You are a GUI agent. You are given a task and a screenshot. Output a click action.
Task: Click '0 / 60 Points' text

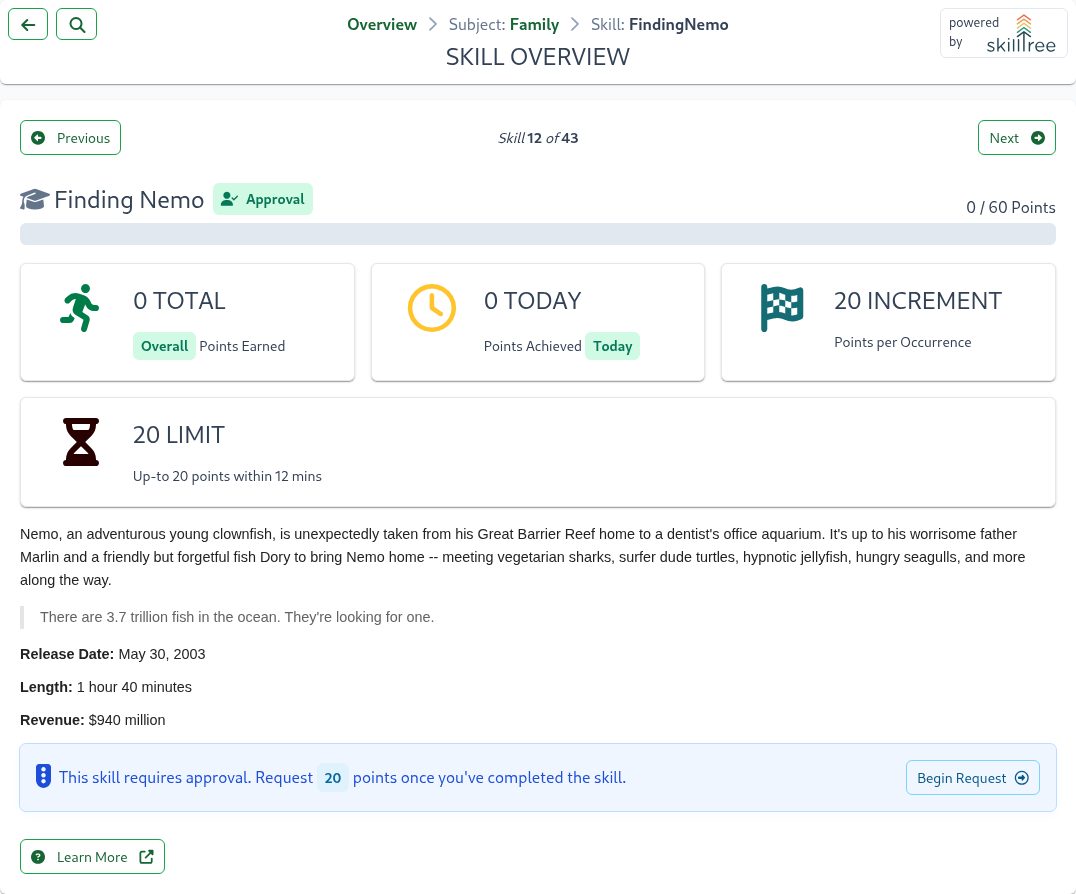click(x=1011, y=208)
